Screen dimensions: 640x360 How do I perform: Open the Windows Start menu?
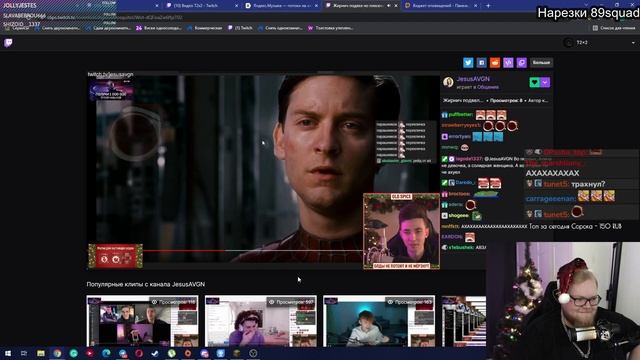click(8, 353)
